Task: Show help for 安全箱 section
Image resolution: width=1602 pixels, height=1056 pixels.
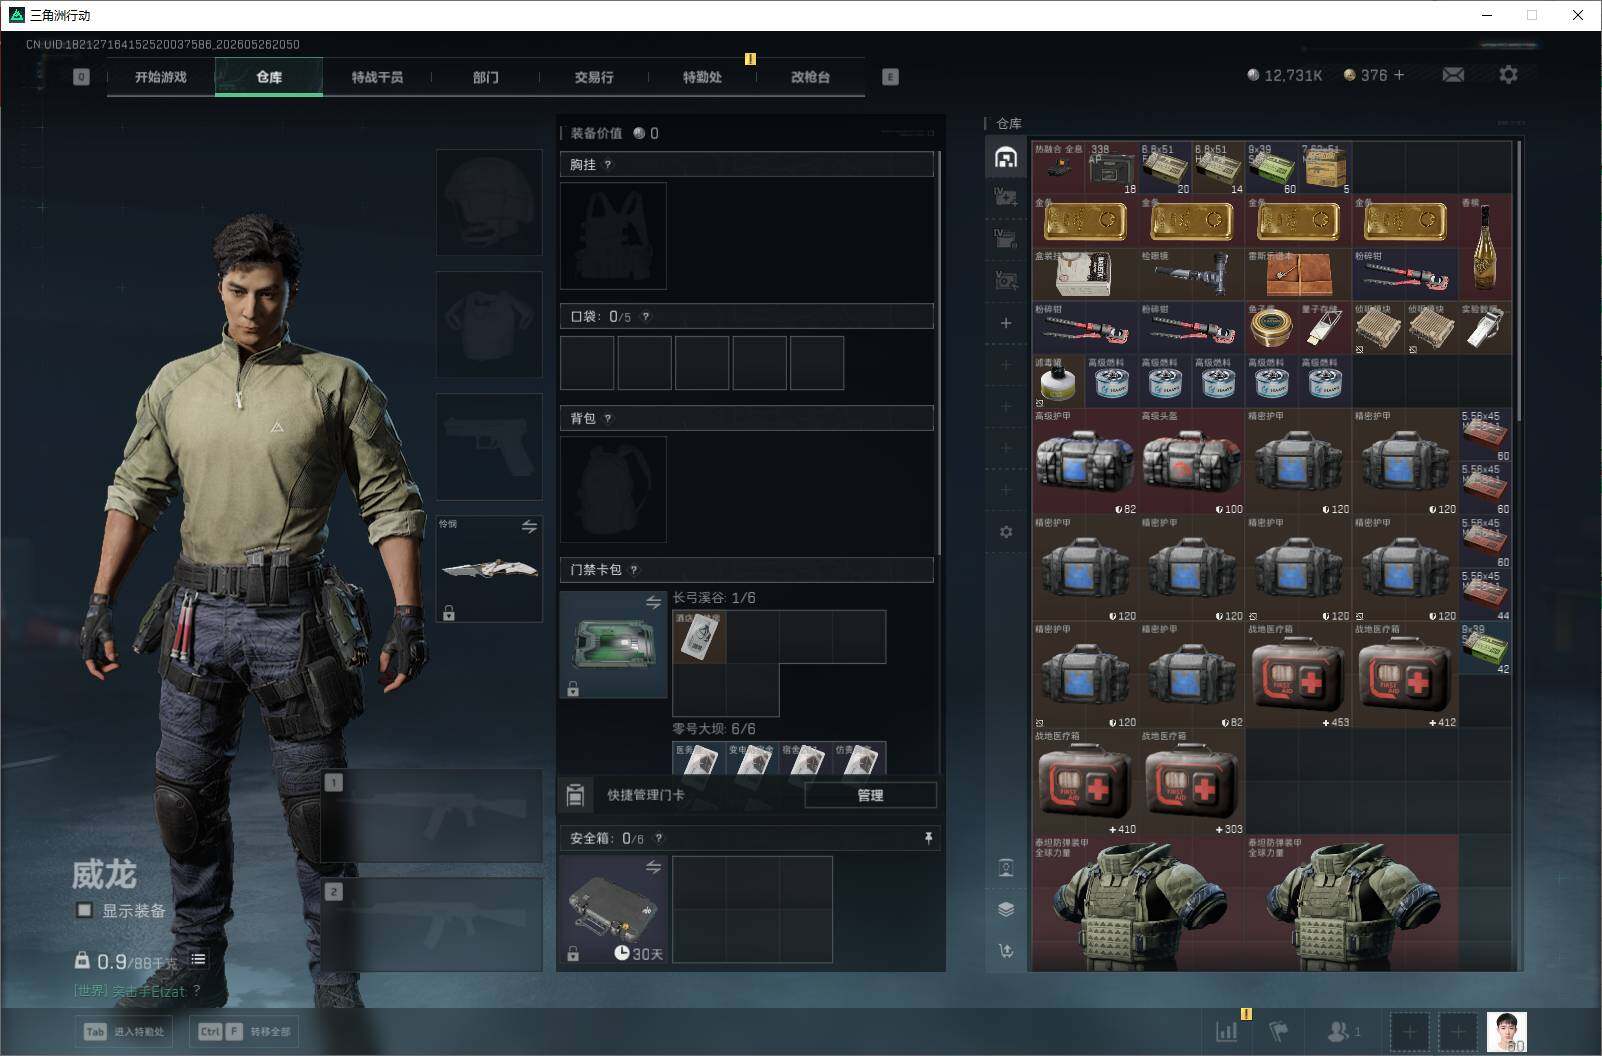Action: [658, 838]
